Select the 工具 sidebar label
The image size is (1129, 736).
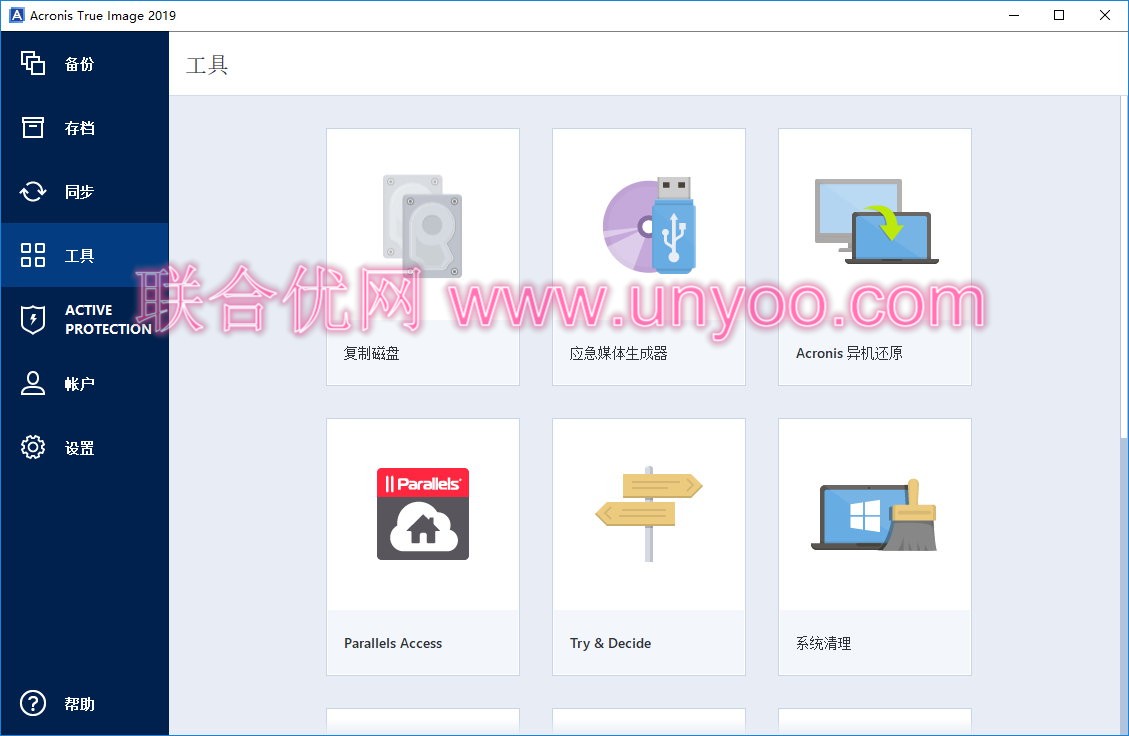(x=79, y=256)
